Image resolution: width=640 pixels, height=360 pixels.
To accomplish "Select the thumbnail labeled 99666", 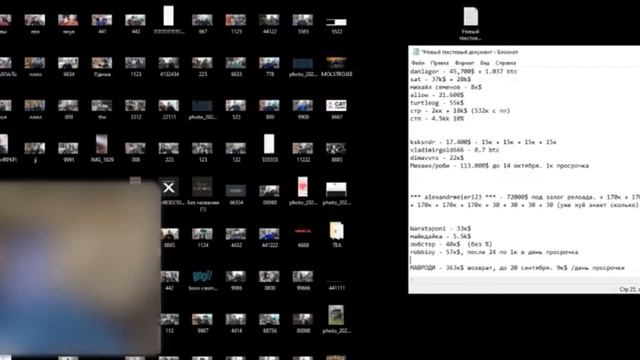I will coord(303,280).
